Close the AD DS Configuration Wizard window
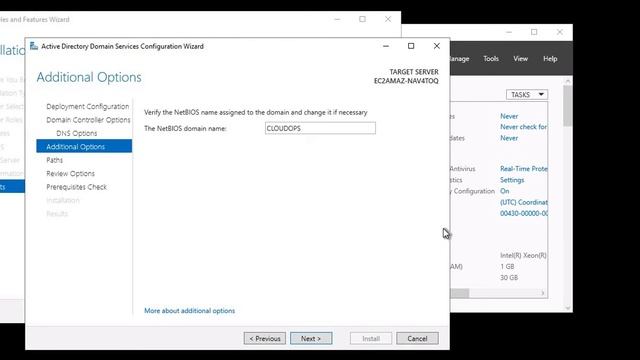 437,46
